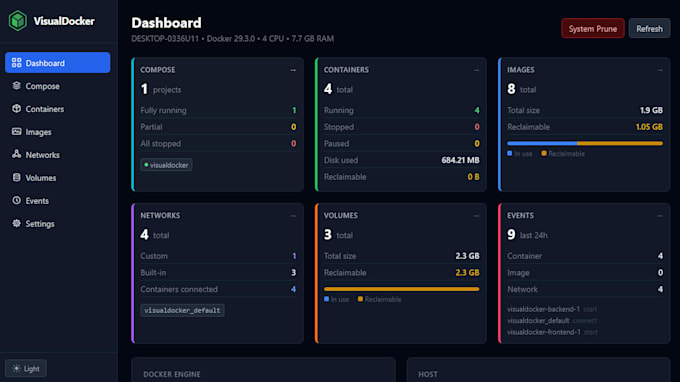This screenshot has height=382, width=680.
Task: Click the visualdocker_default network tag
Action: pos(182,310)
